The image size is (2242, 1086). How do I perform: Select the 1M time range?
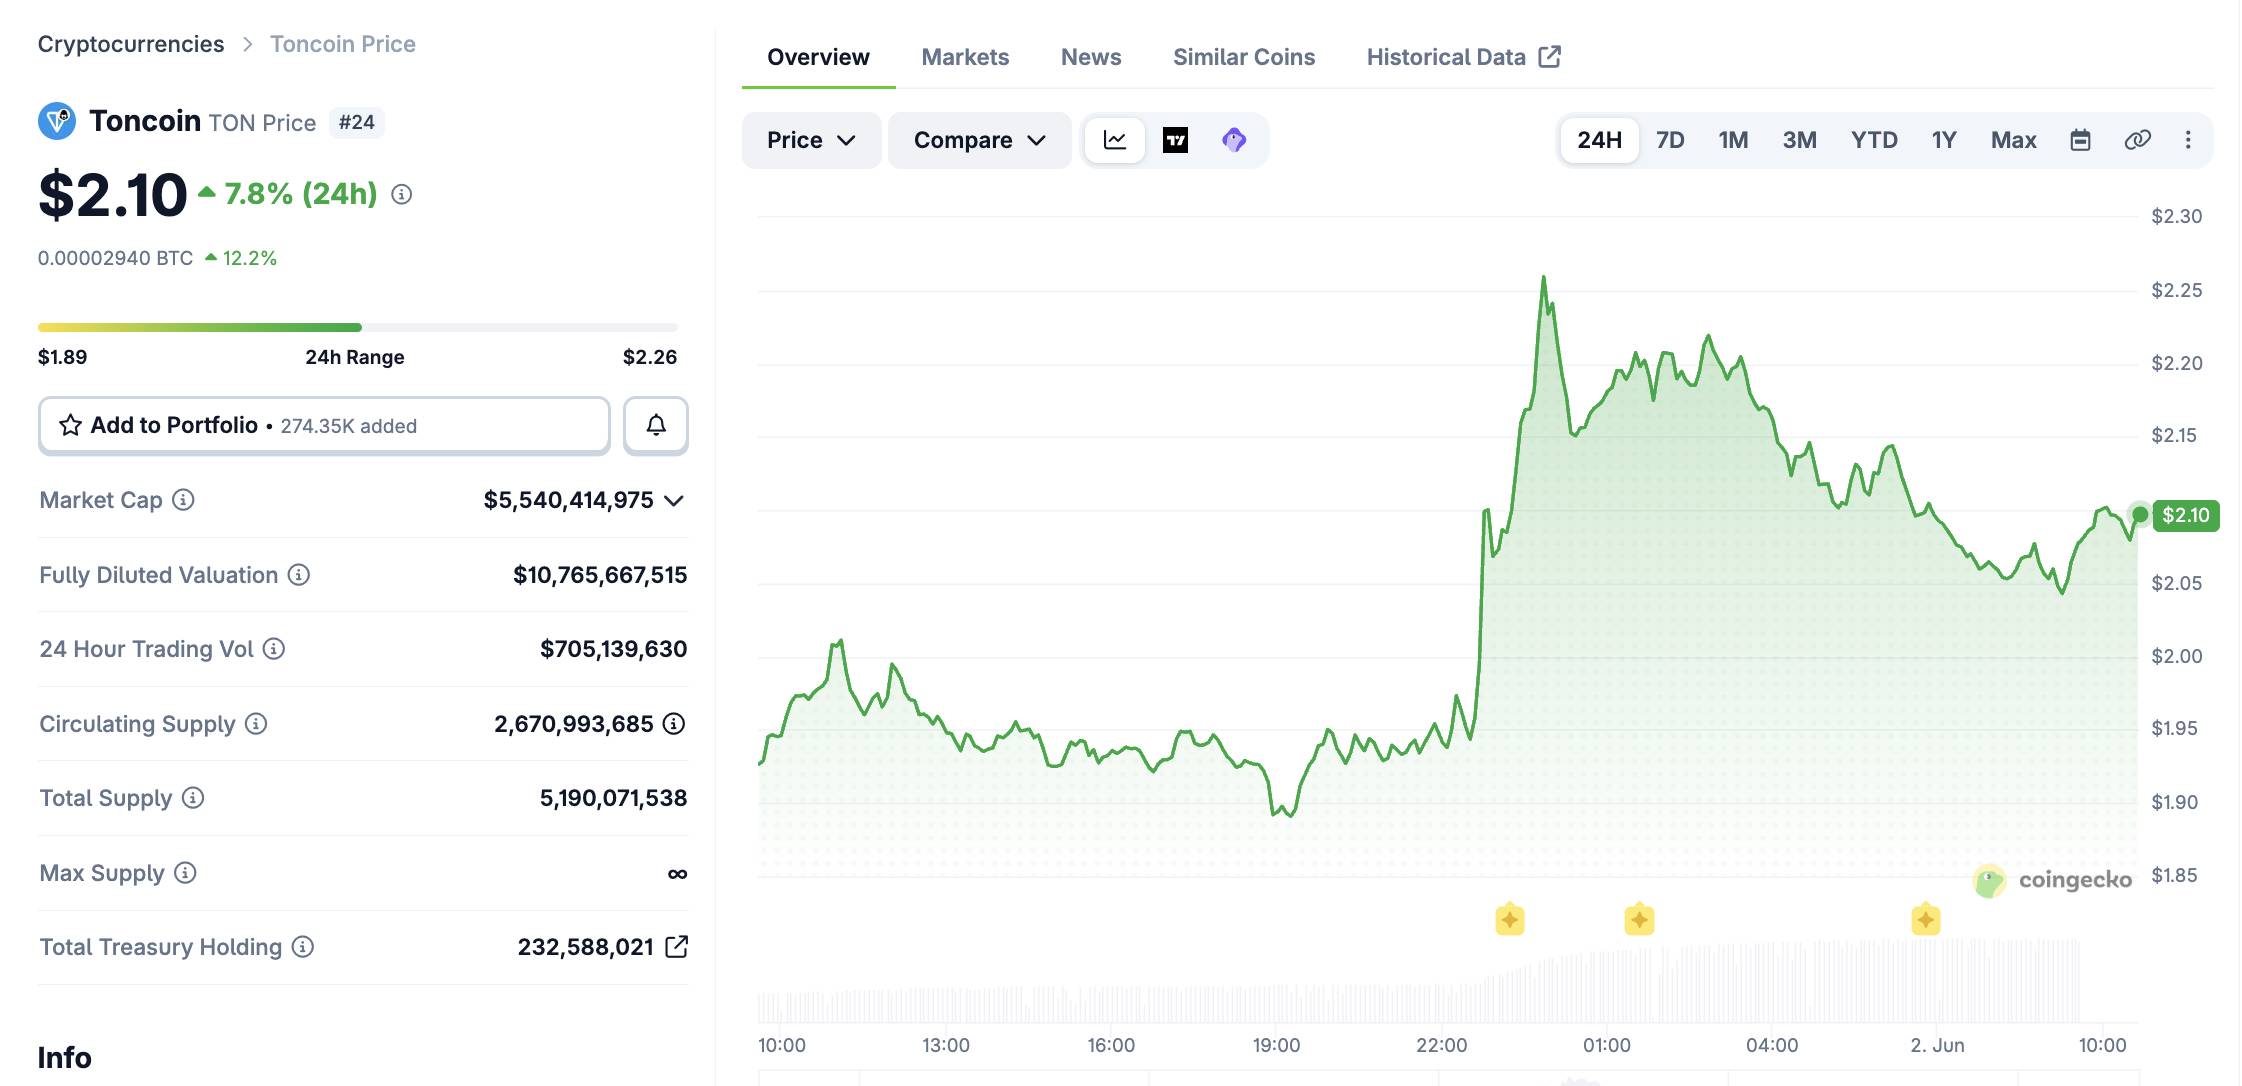[x=1733, y=140]
